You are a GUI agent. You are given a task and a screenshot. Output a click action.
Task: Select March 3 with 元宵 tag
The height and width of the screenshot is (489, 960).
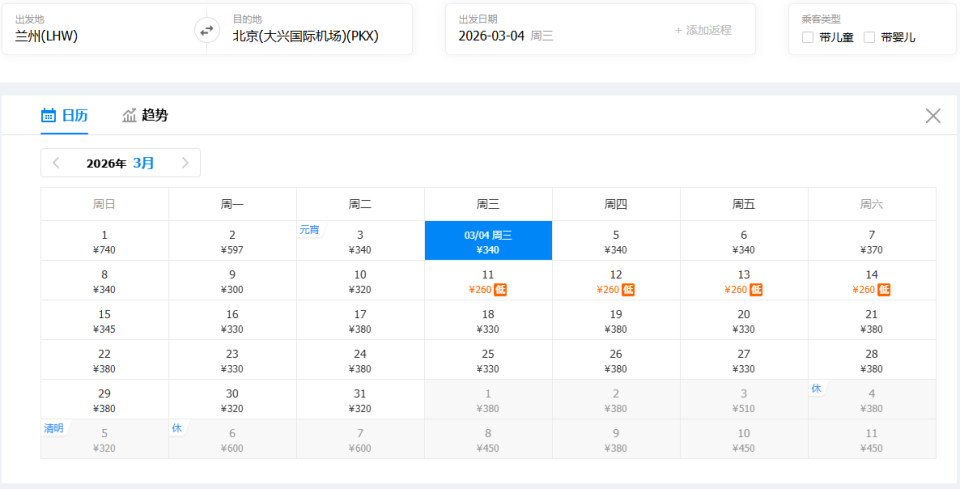[x=361, y=241]
